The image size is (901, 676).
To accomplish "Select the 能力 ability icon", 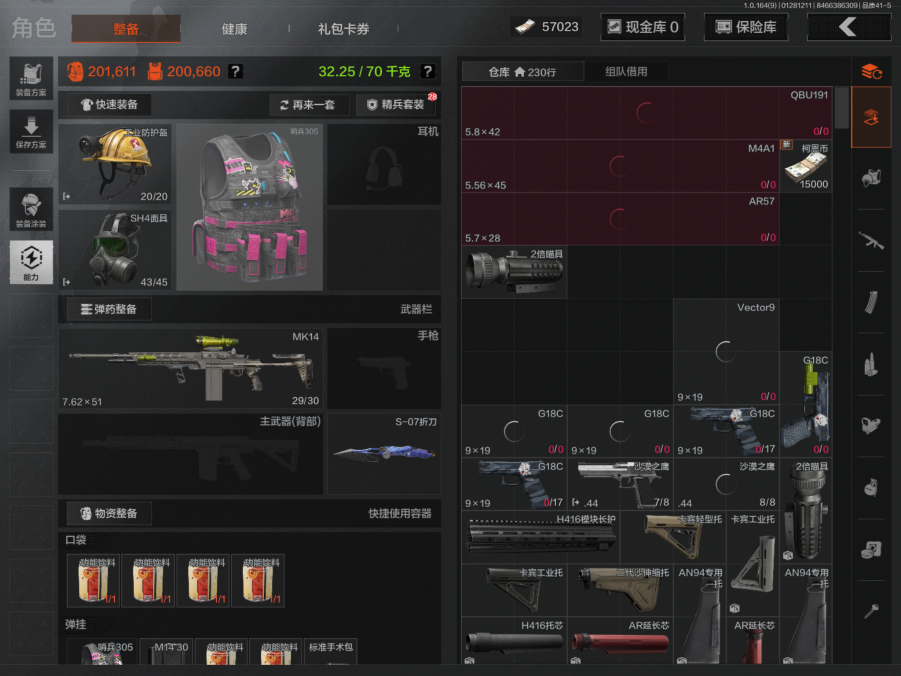I will click(x=30, y=262).
